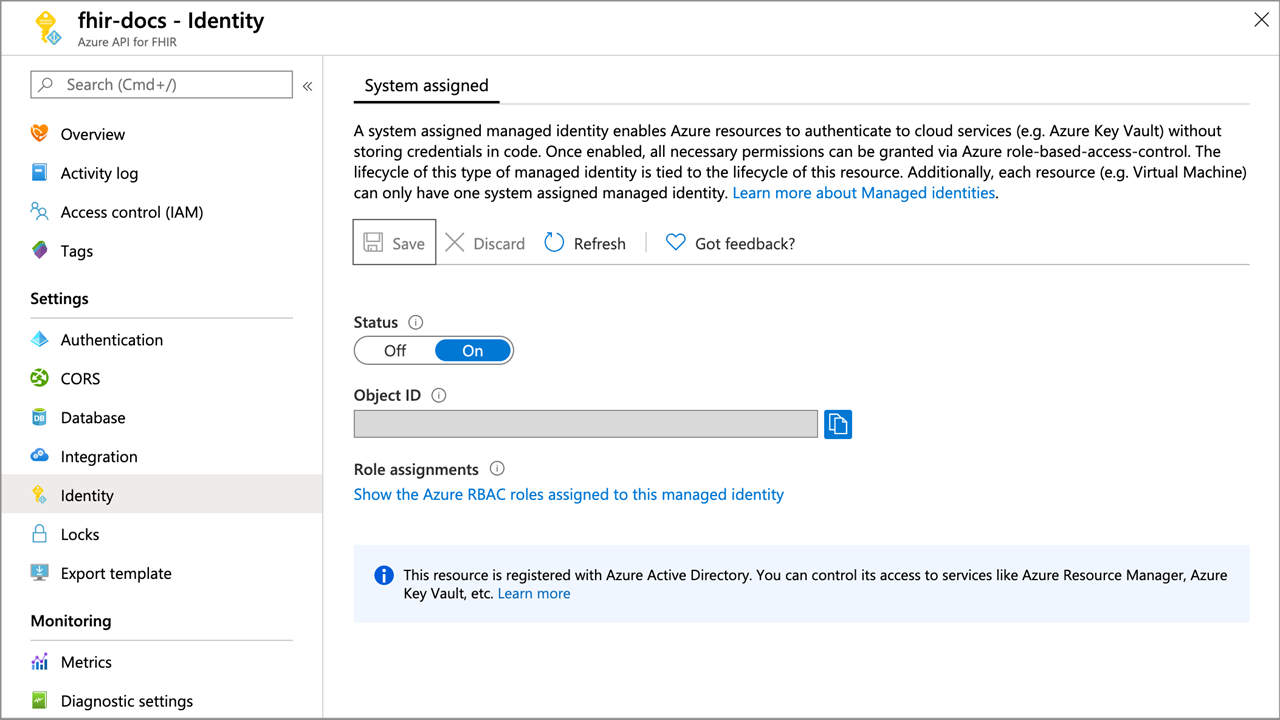Click the CORS icon in sidebar

(40, 379)
